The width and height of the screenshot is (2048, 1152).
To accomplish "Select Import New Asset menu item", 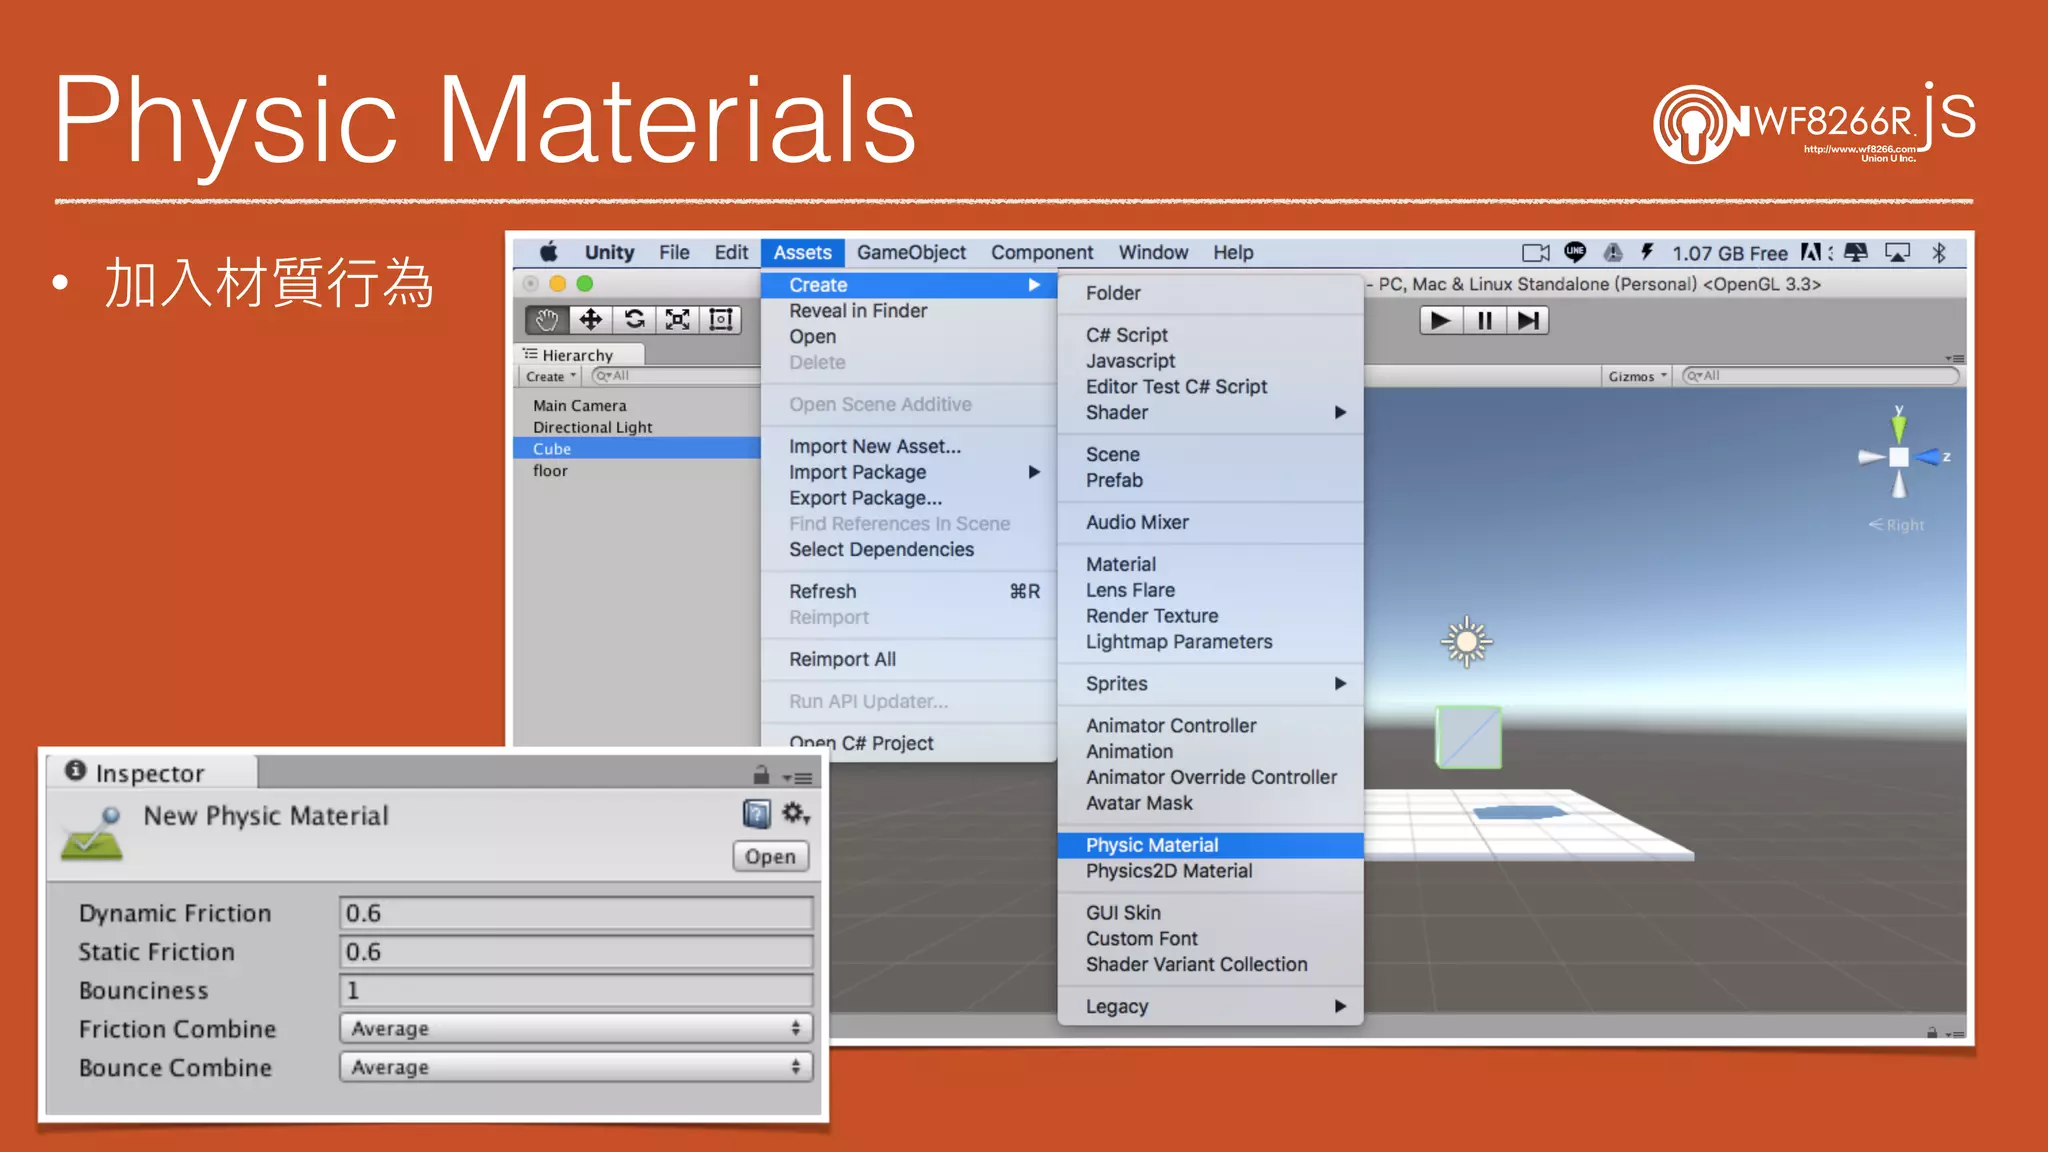I will pyautogui.click(x=909, y=446).
